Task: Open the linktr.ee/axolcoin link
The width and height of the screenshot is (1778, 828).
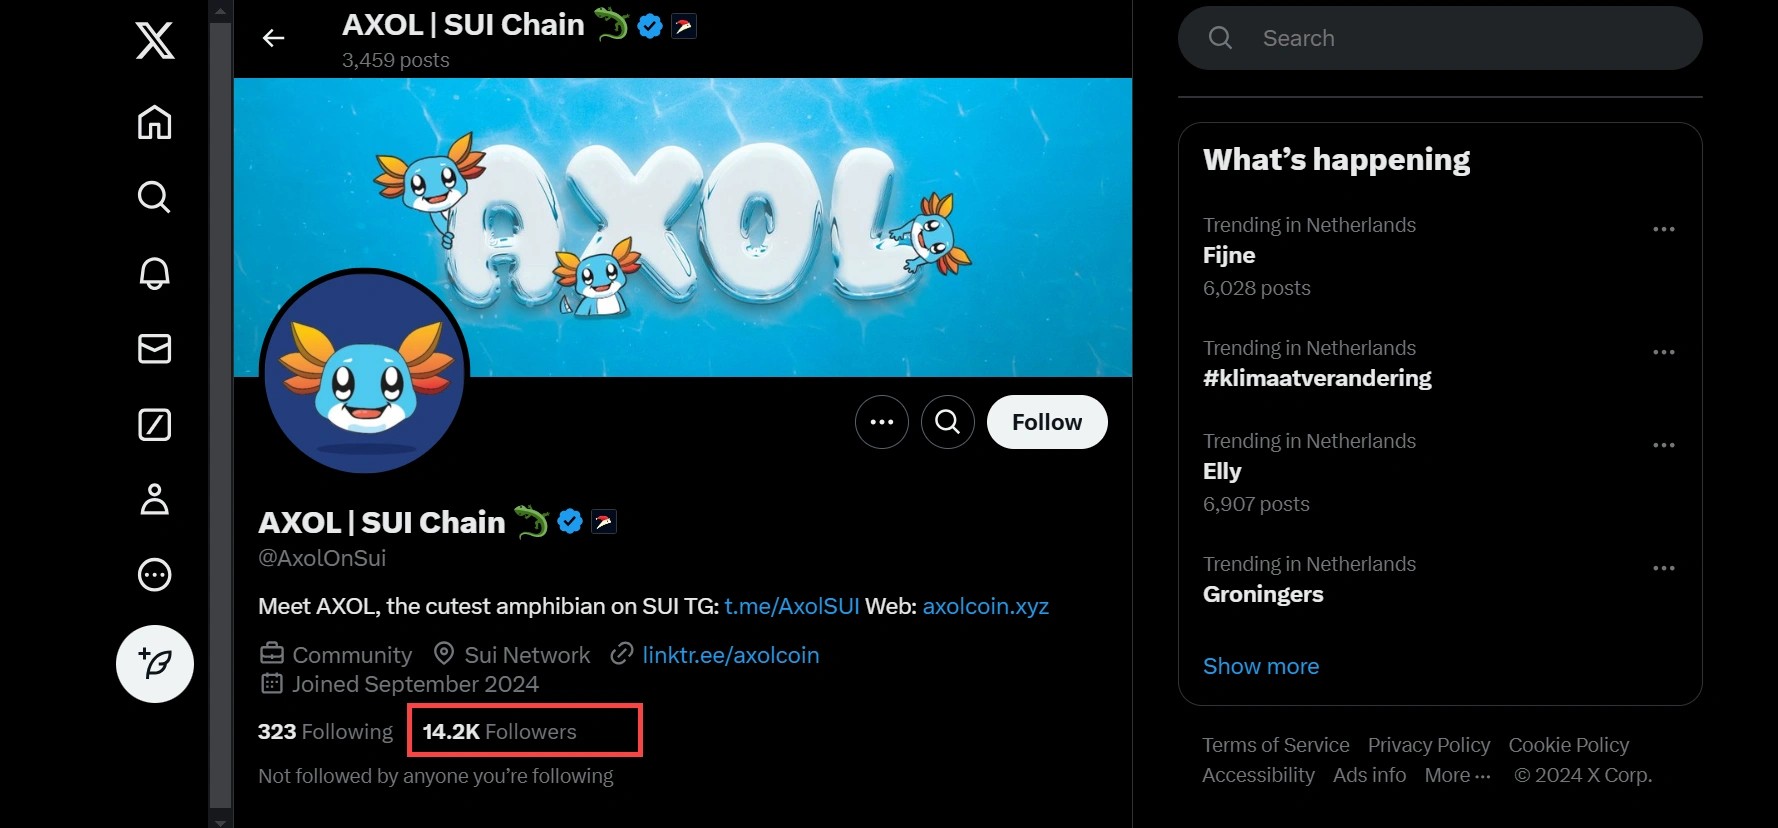Action: (x=730, y=655)
